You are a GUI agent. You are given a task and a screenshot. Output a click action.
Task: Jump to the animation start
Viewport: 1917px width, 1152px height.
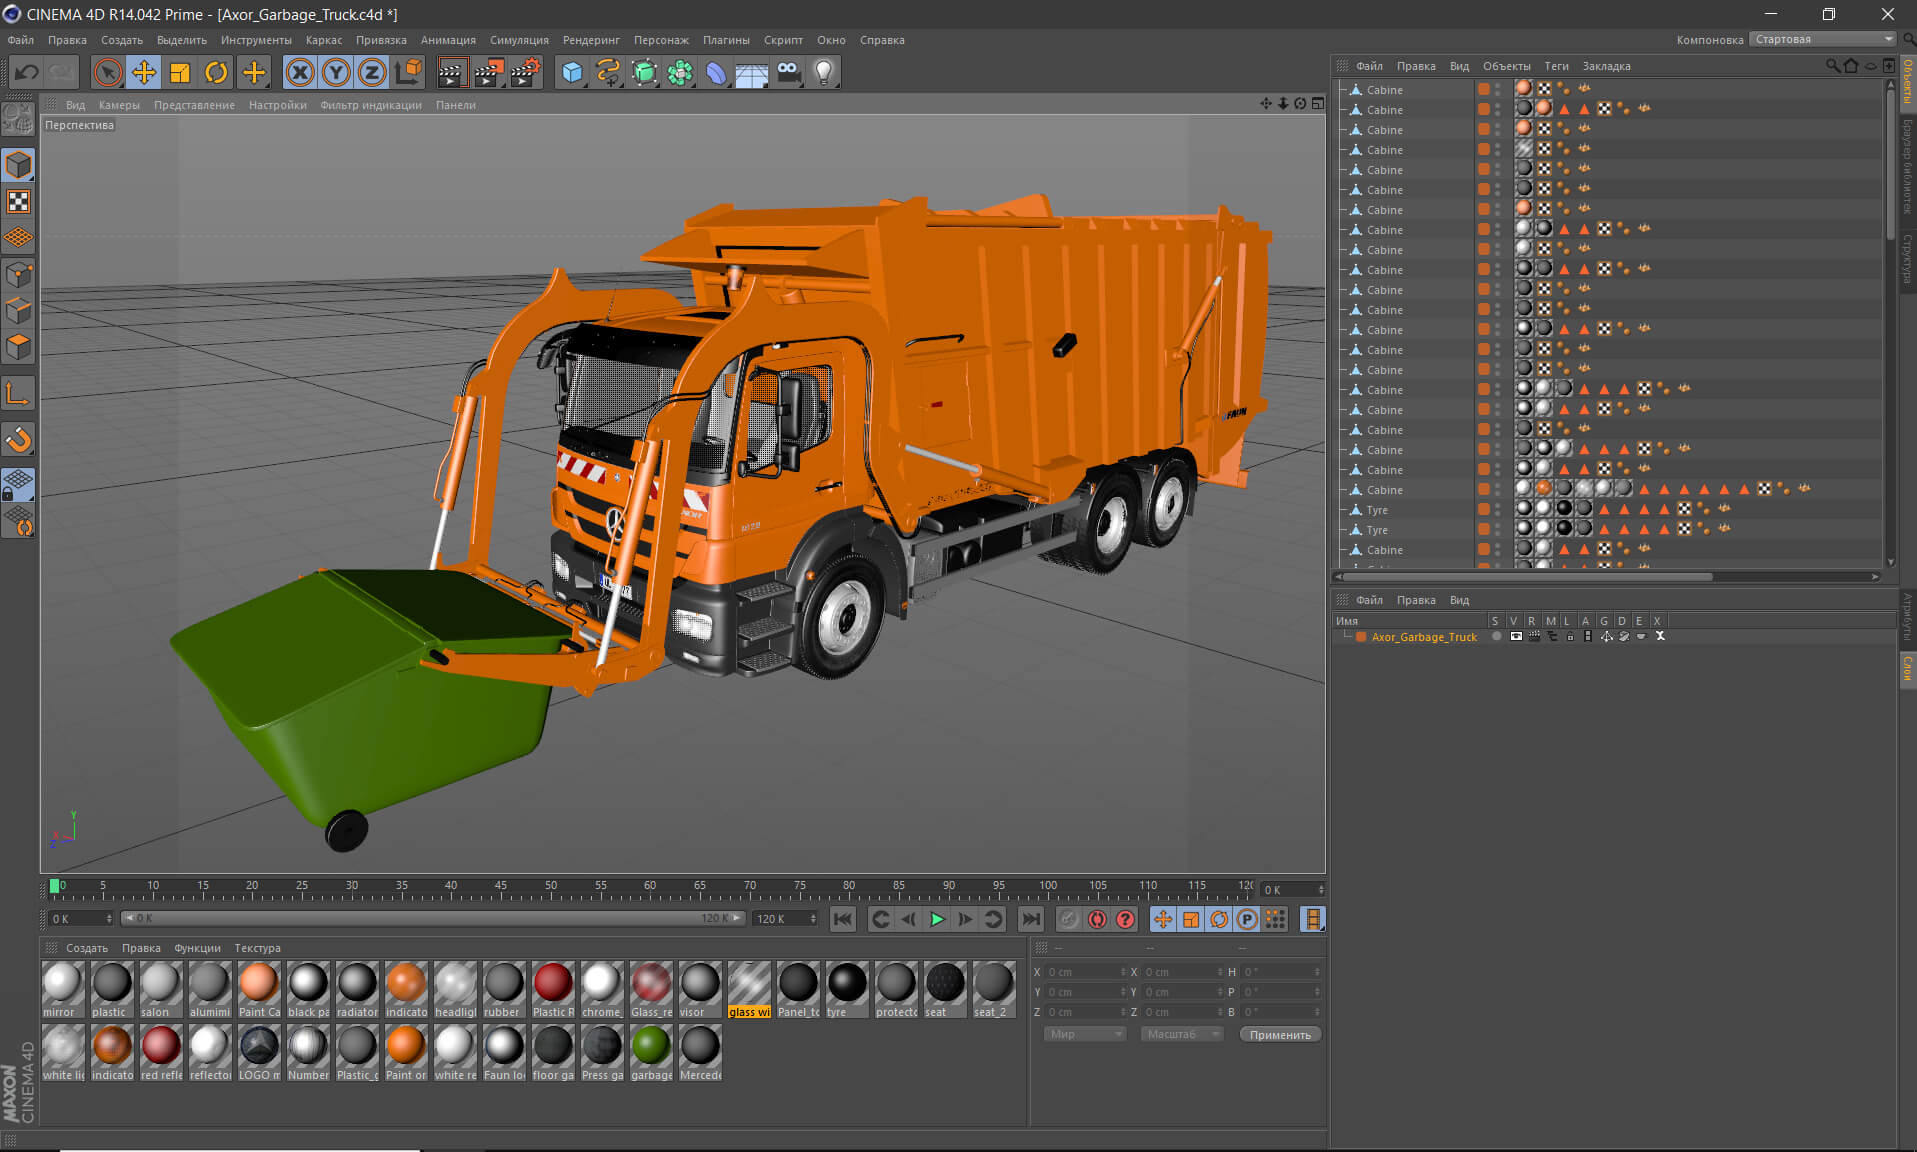843,919
